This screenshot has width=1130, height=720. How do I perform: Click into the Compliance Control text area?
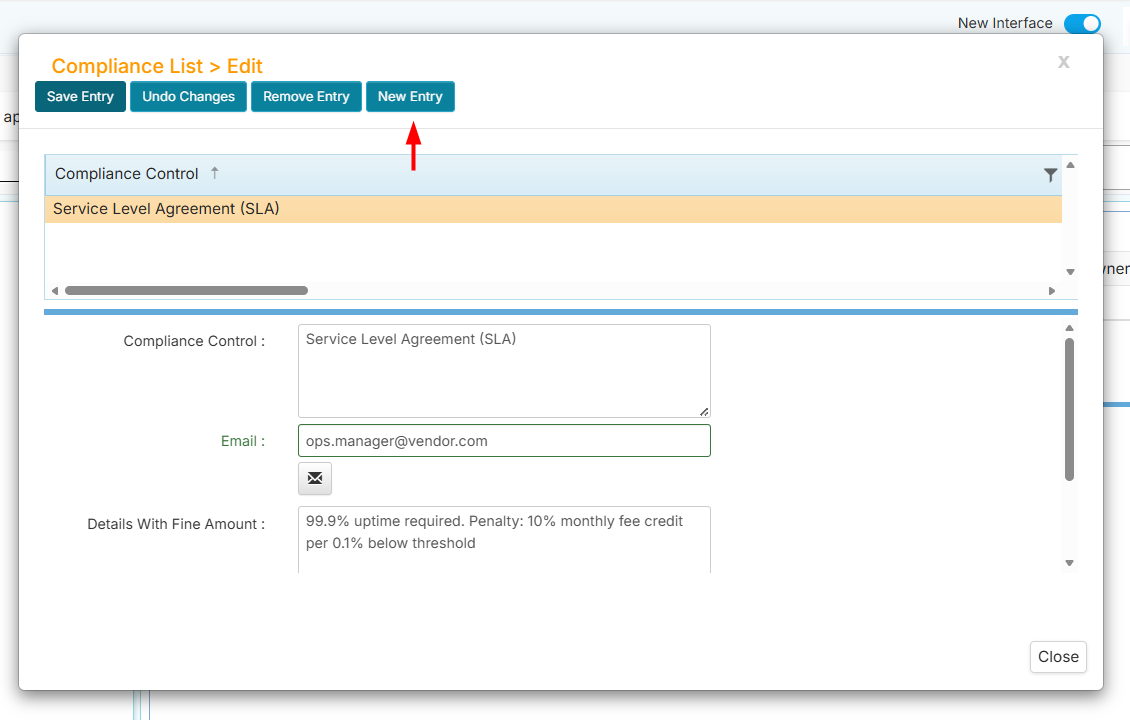[x=504, y=371]
